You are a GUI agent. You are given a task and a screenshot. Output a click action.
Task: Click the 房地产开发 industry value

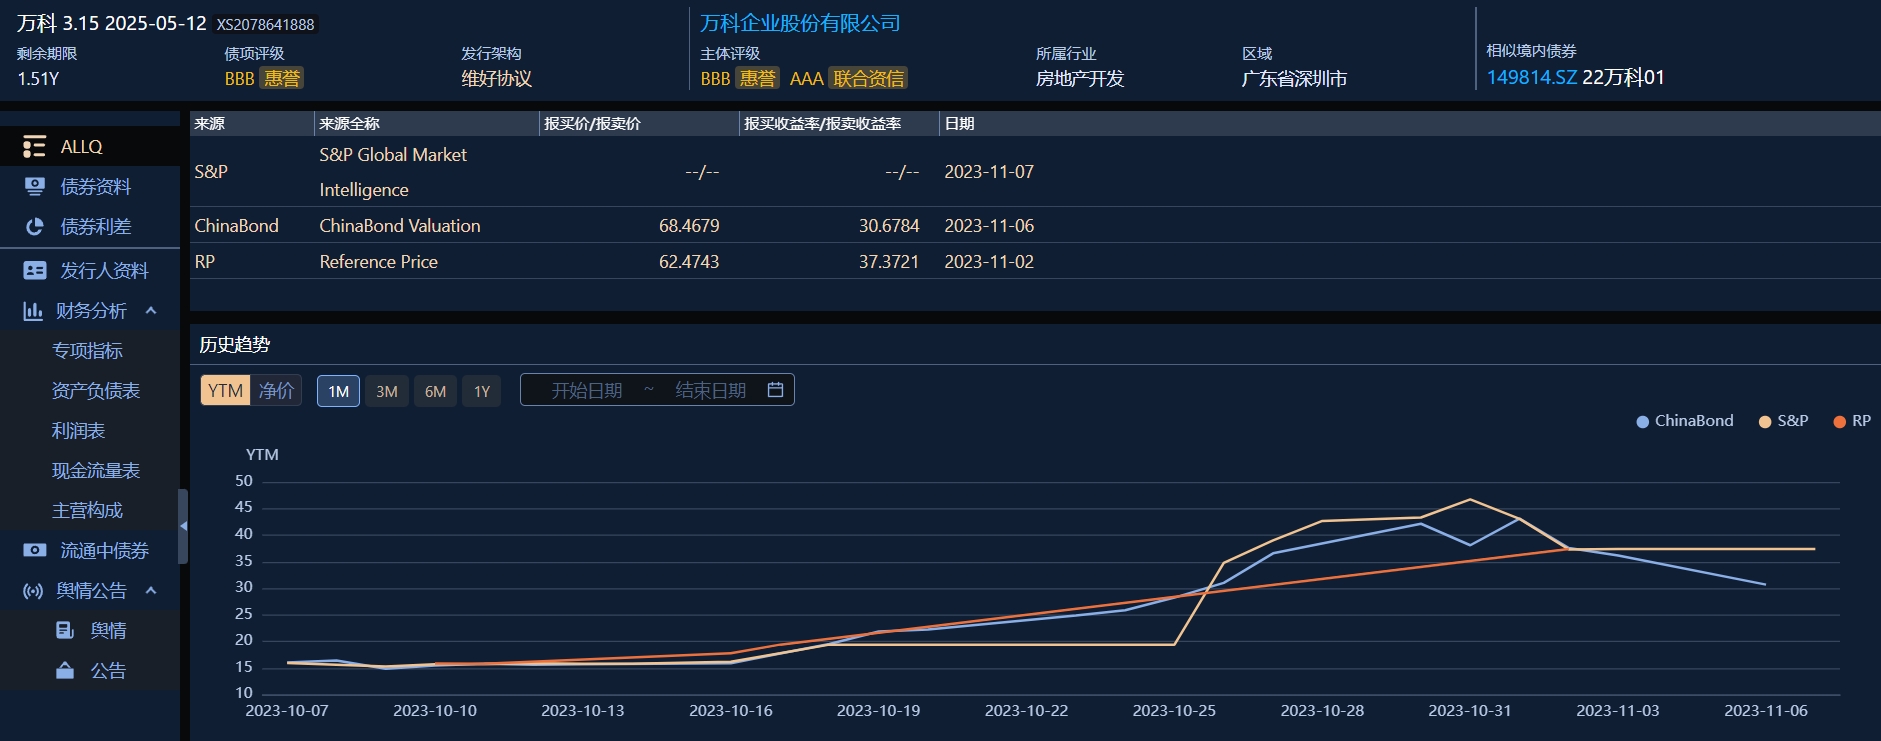[1080, 78]
